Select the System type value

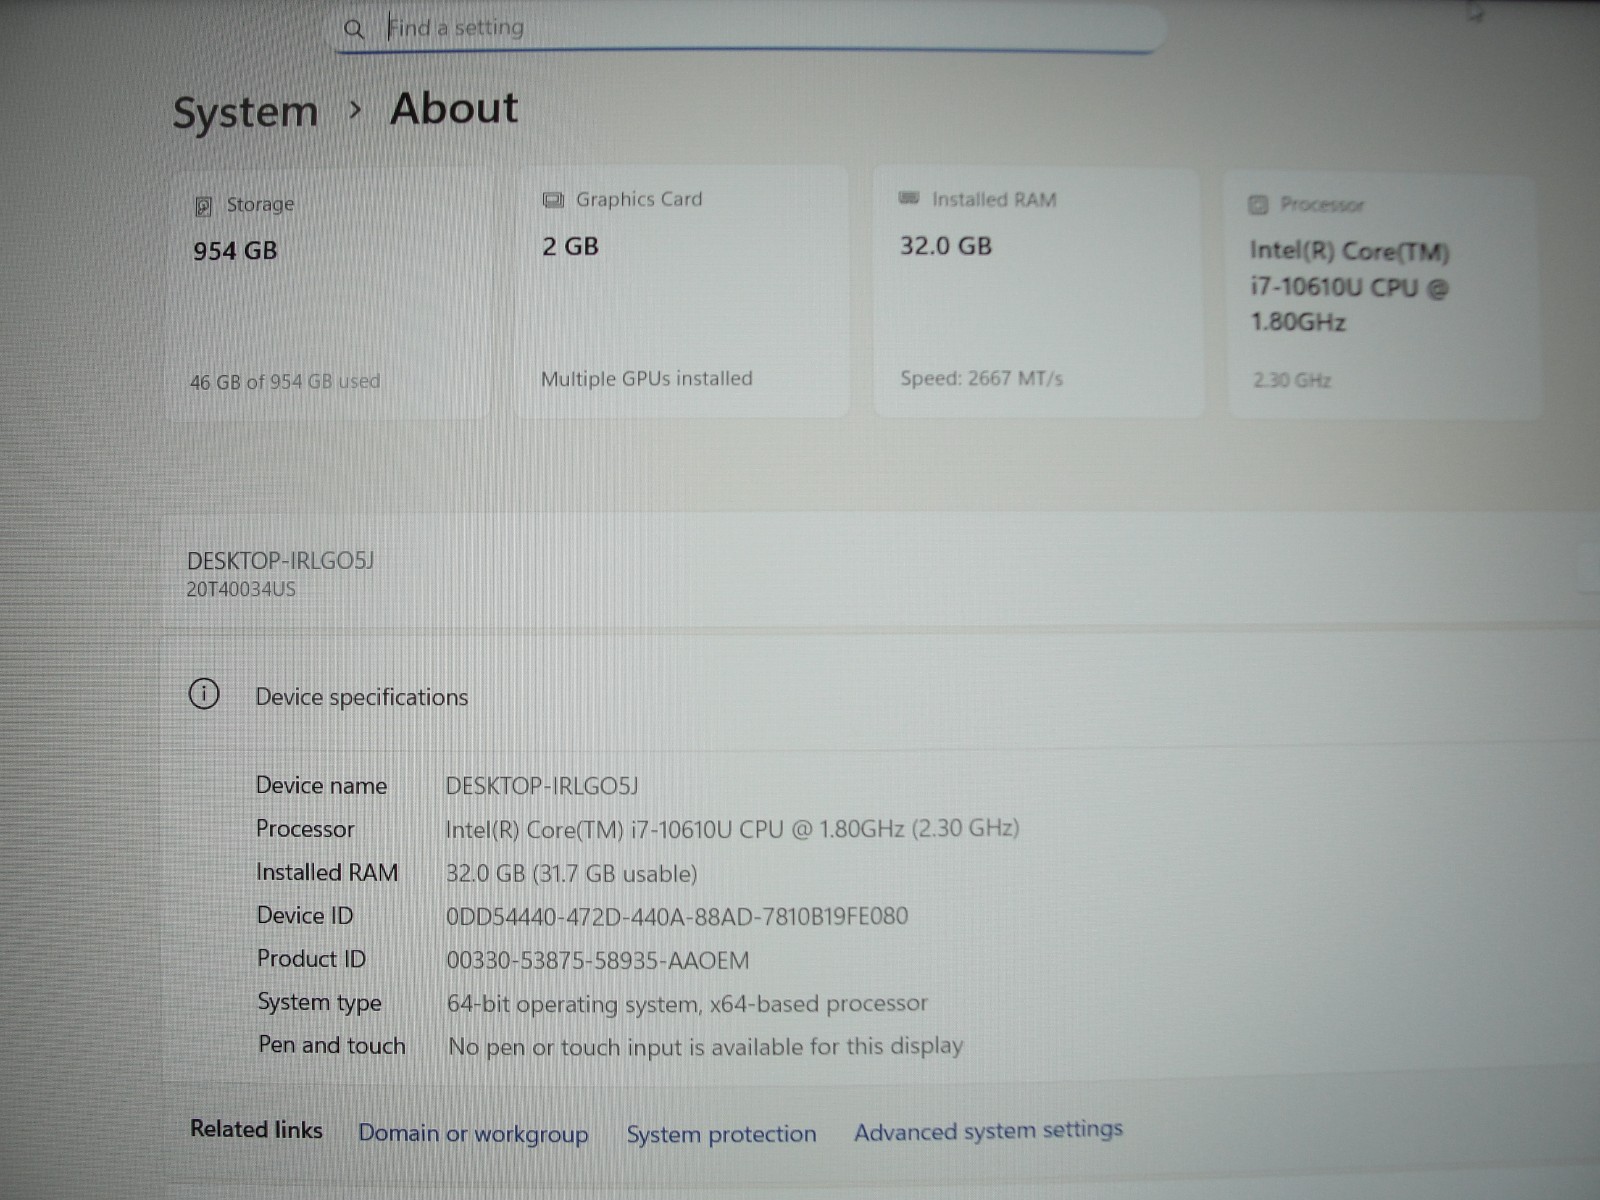coord(687,1004)
